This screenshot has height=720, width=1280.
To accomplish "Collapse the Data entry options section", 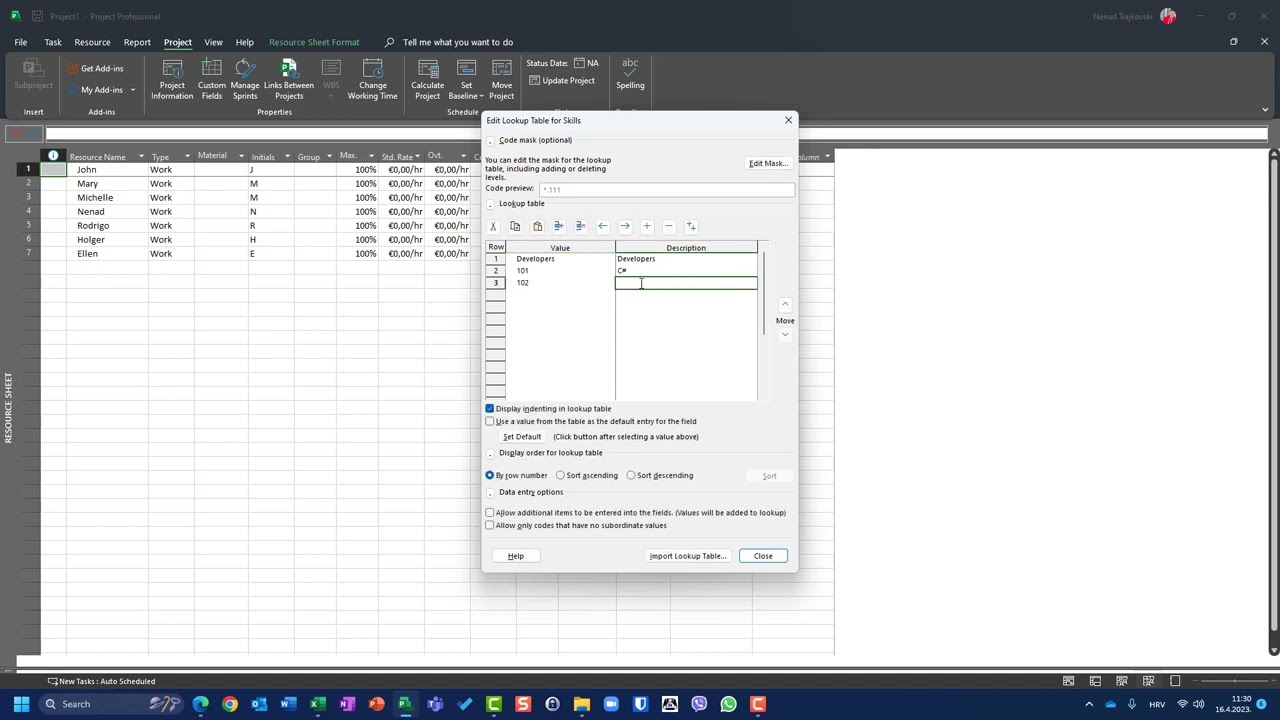I will tap(490, 493).
